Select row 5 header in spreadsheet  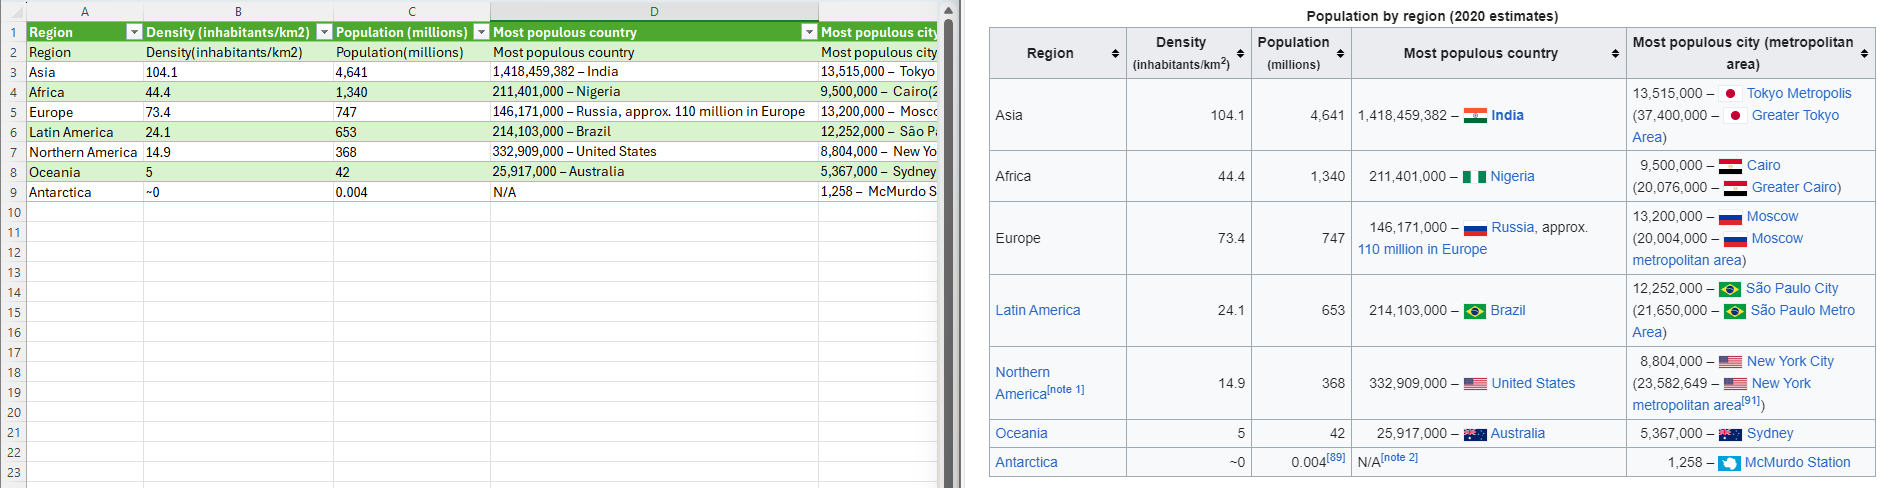(x=13, y=112)
